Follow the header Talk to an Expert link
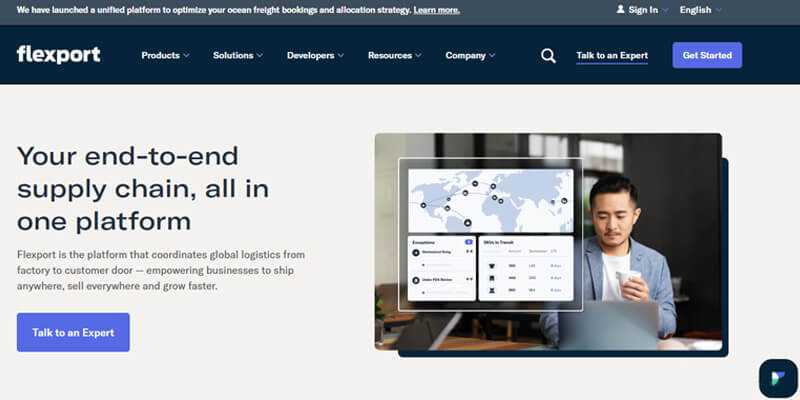Screen dimensions: 800x400 (x=612, y=56)
